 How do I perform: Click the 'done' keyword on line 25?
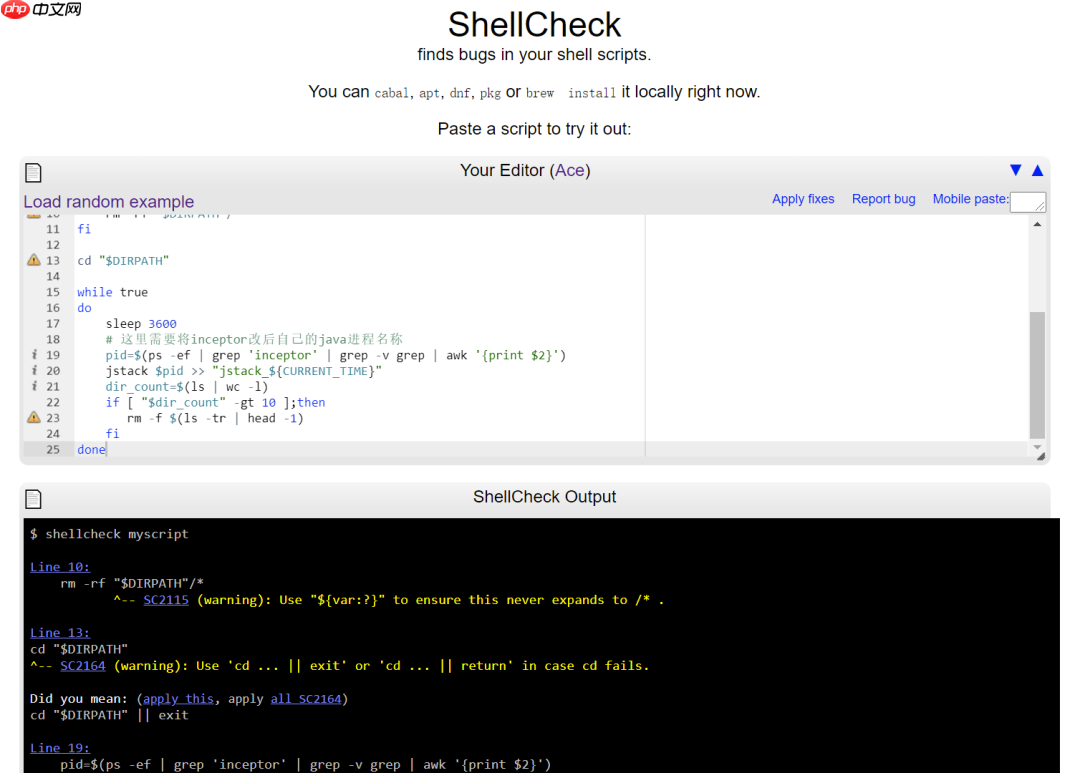click(x=92, y=449)
